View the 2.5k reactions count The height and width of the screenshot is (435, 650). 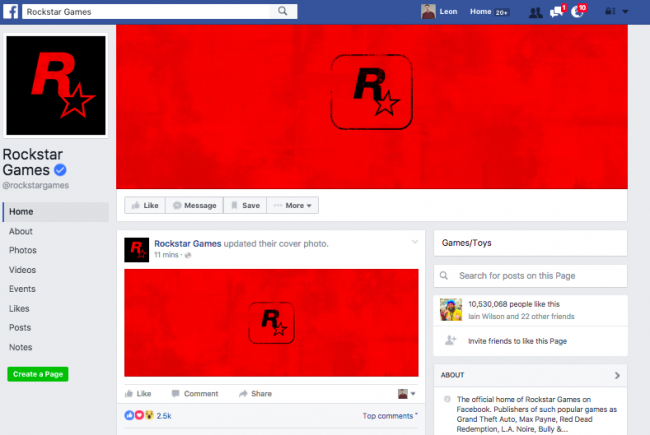point(164,416)
